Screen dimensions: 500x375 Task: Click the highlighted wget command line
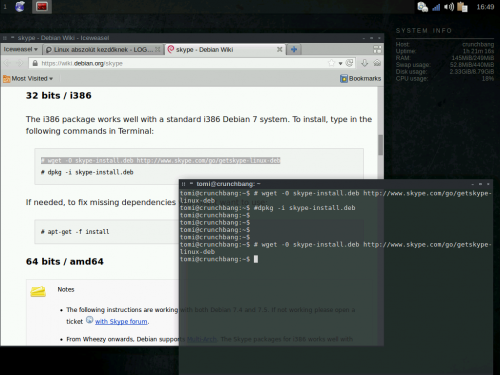tap(161, 161)
